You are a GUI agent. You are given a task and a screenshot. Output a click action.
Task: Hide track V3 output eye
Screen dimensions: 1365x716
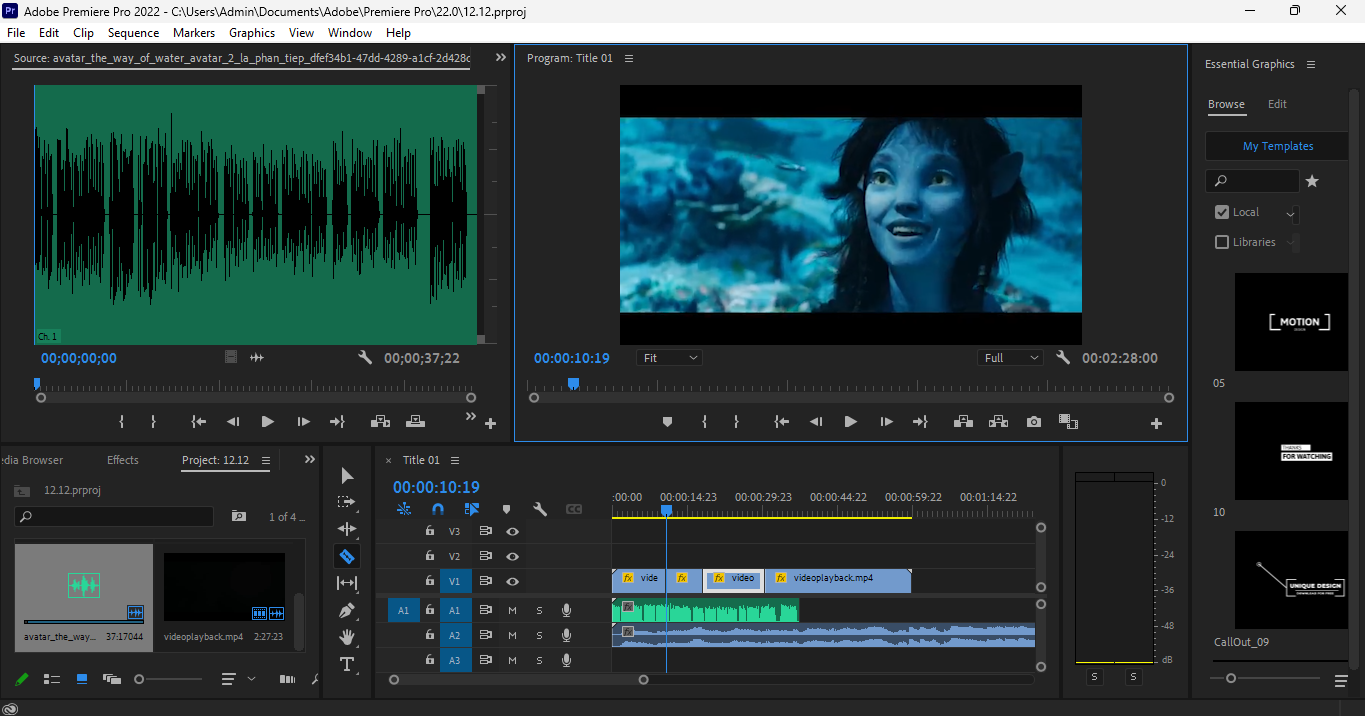(512, 531)
